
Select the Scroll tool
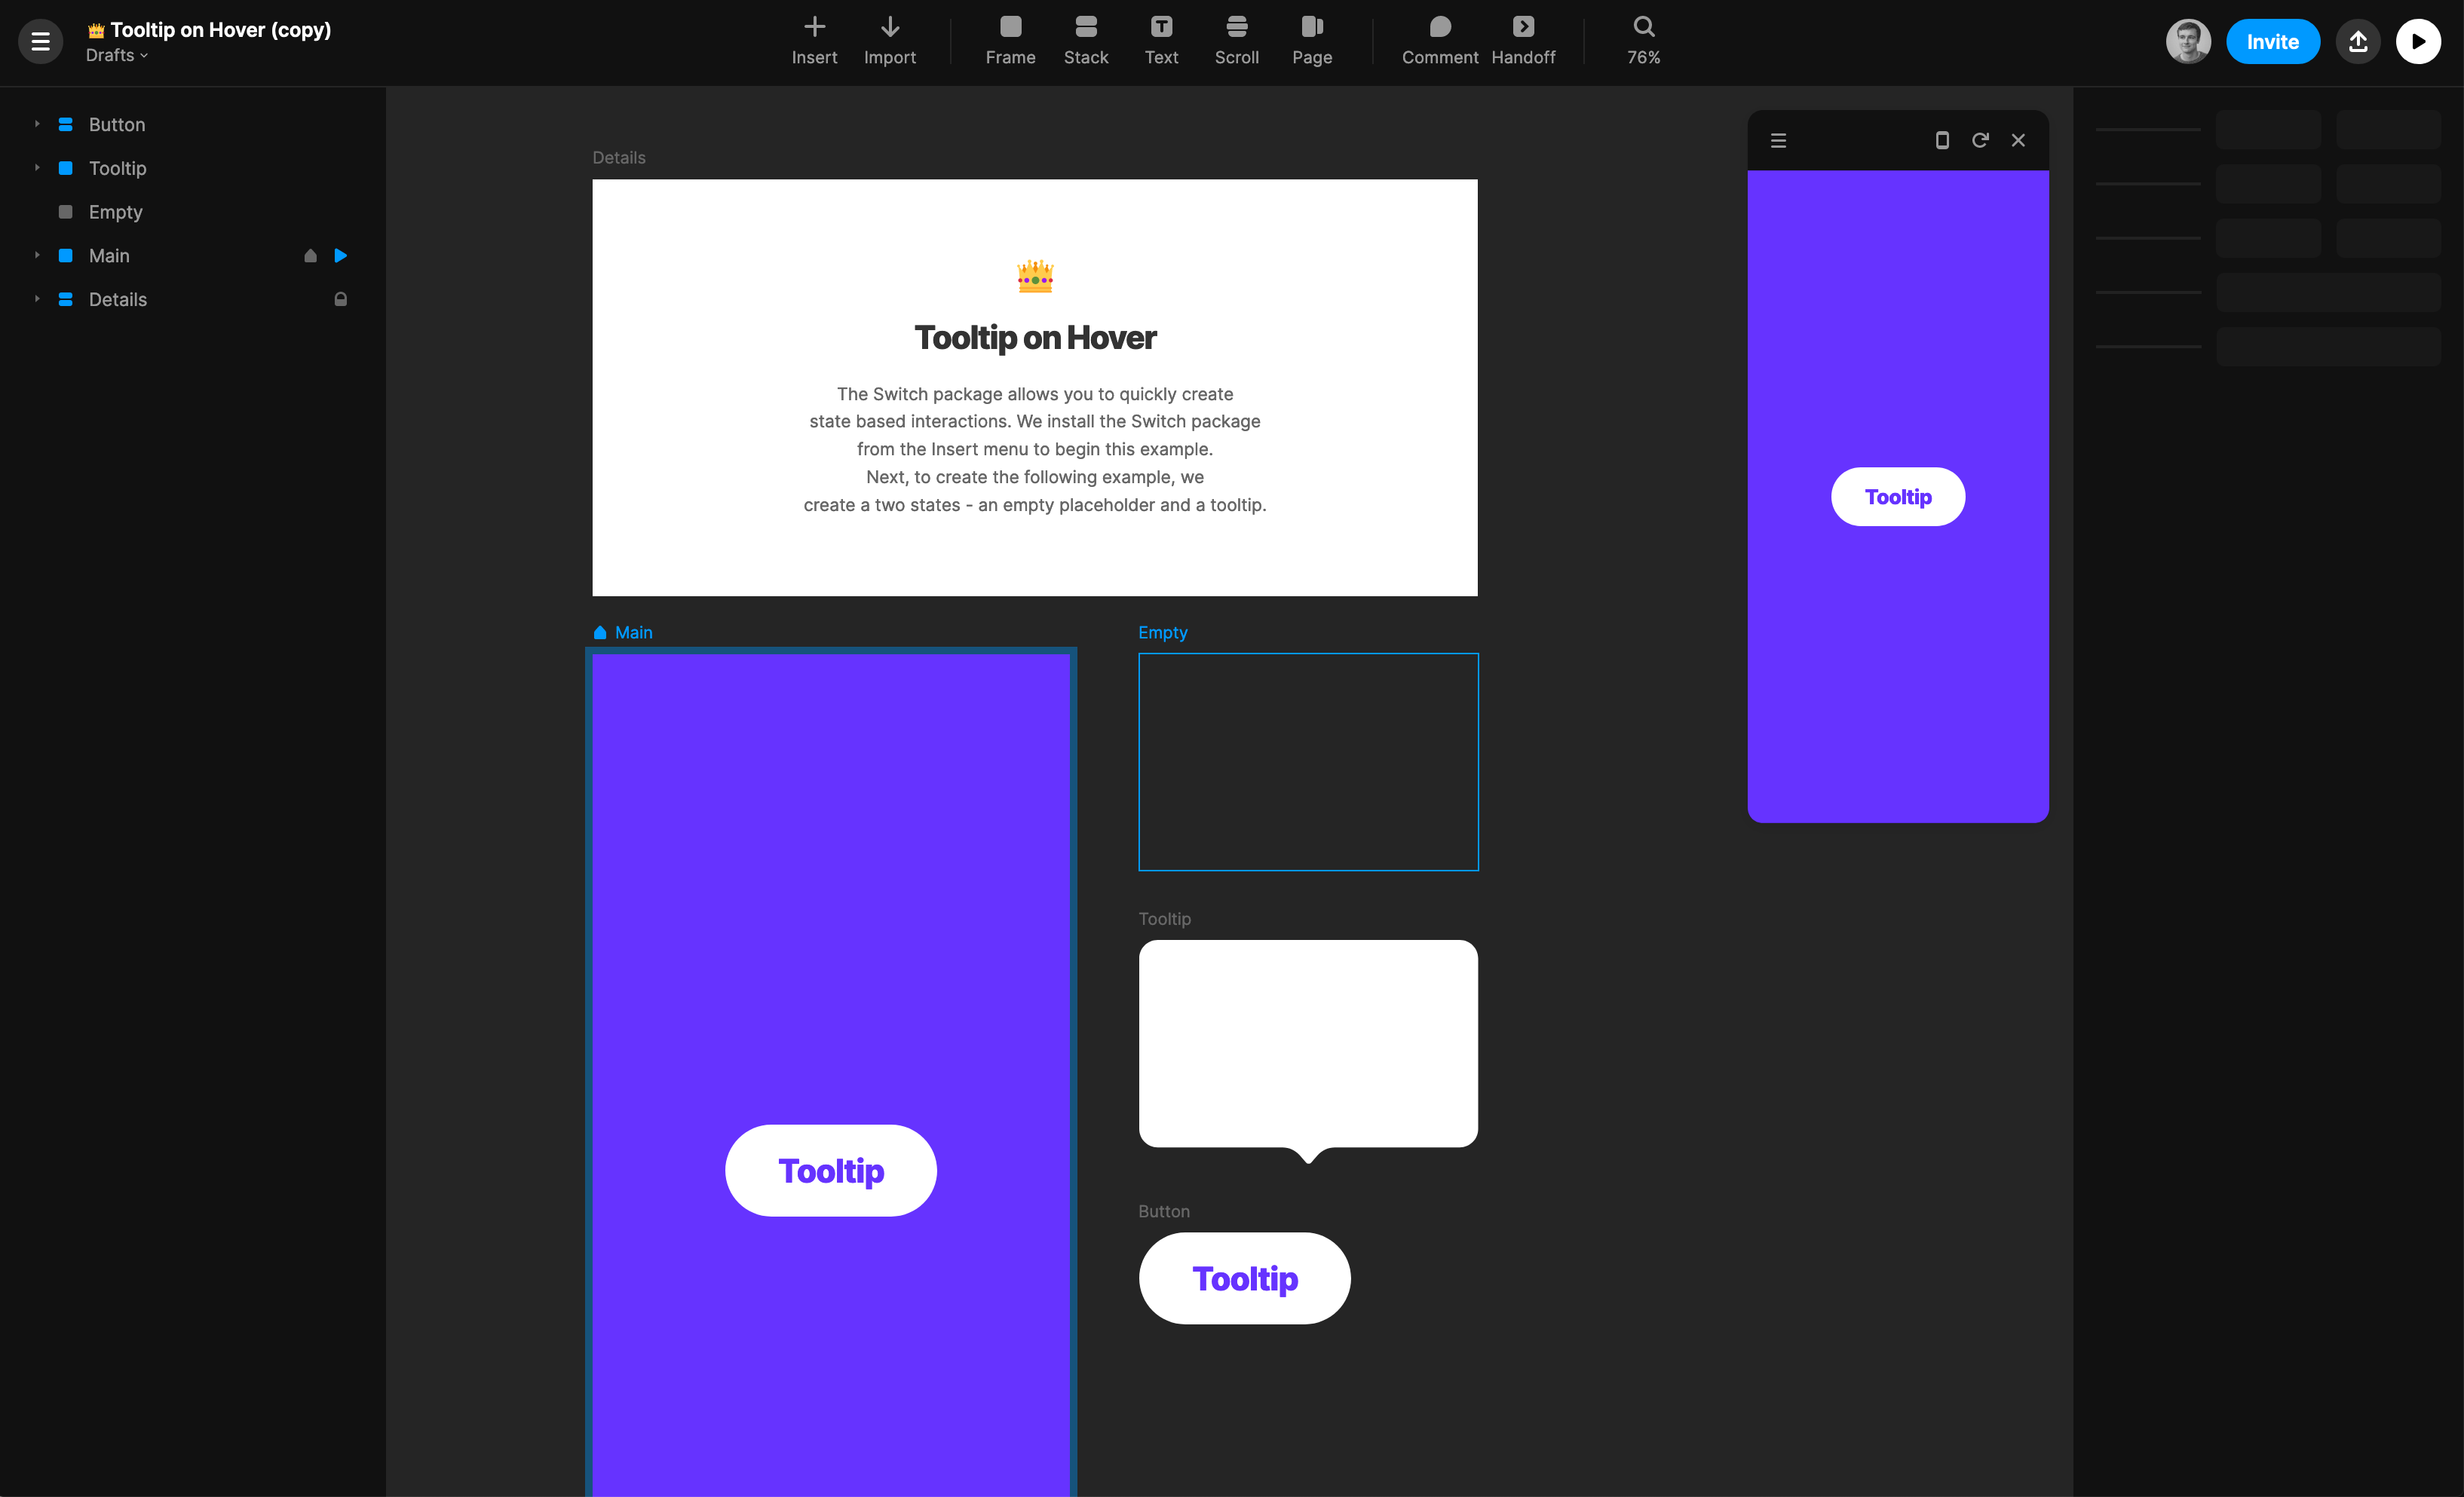[1236, 40]
